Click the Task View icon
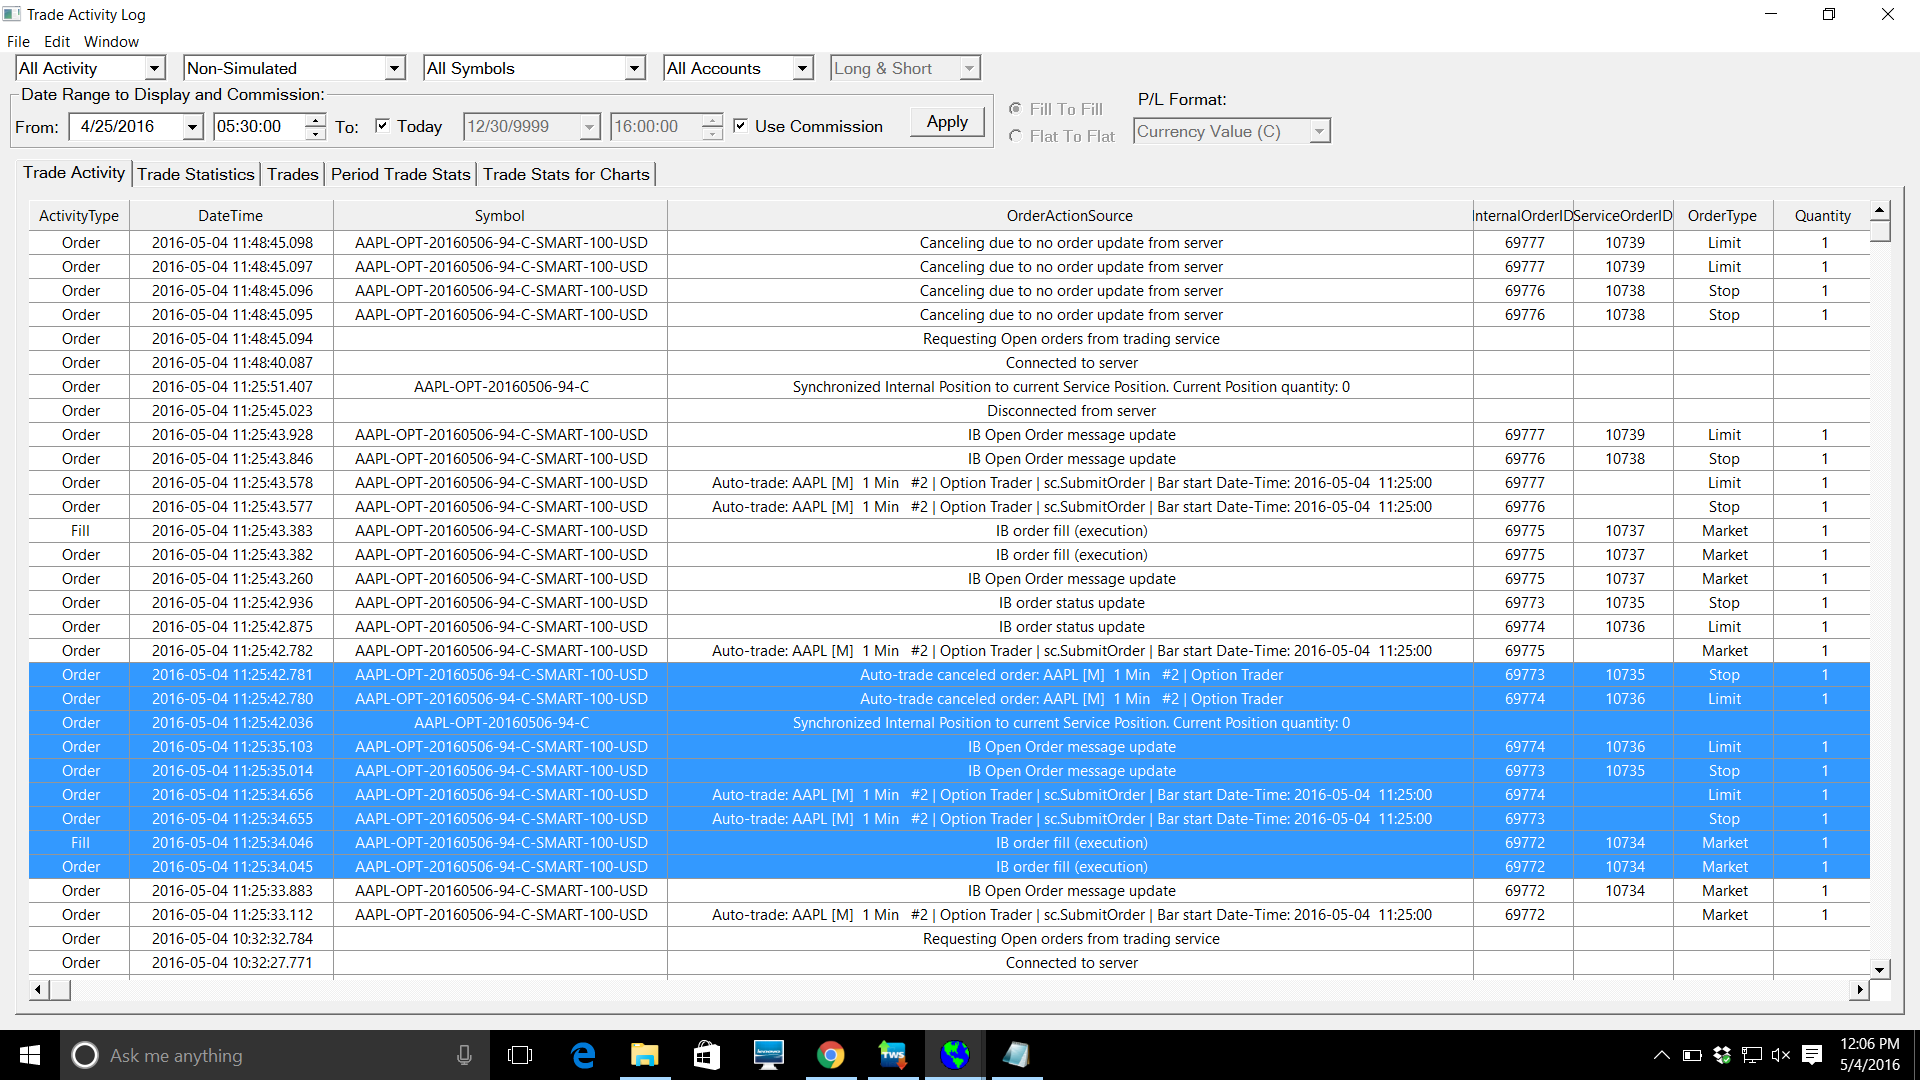Image resolution: width=1920 pixels, height=1080 pixels. pos(520,1055)
